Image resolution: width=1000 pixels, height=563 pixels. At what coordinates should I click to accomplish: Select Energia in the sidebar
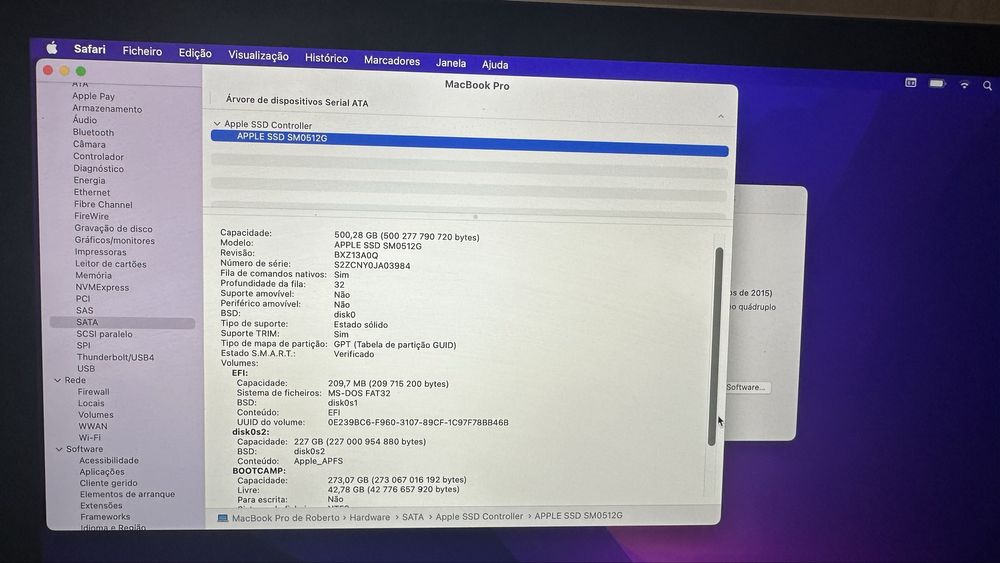click(x=89, y=180)
